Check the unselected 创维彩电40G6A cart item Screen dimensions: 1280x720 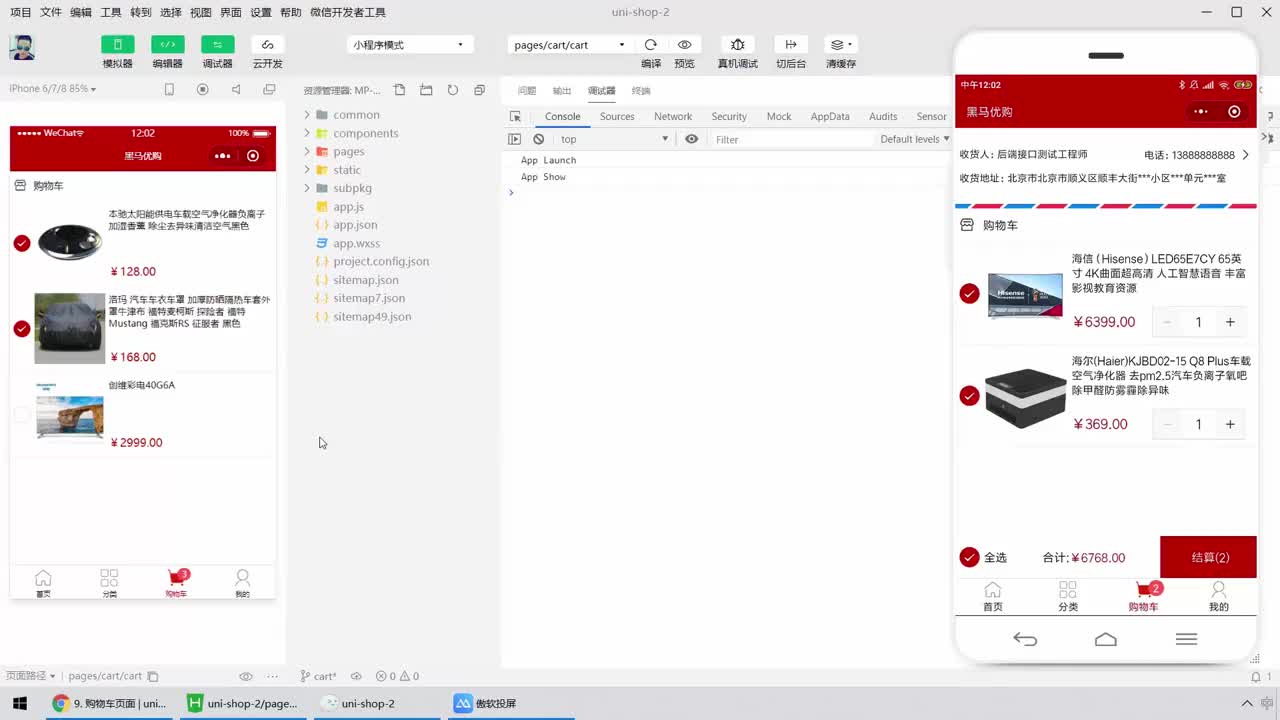[22, 414]
